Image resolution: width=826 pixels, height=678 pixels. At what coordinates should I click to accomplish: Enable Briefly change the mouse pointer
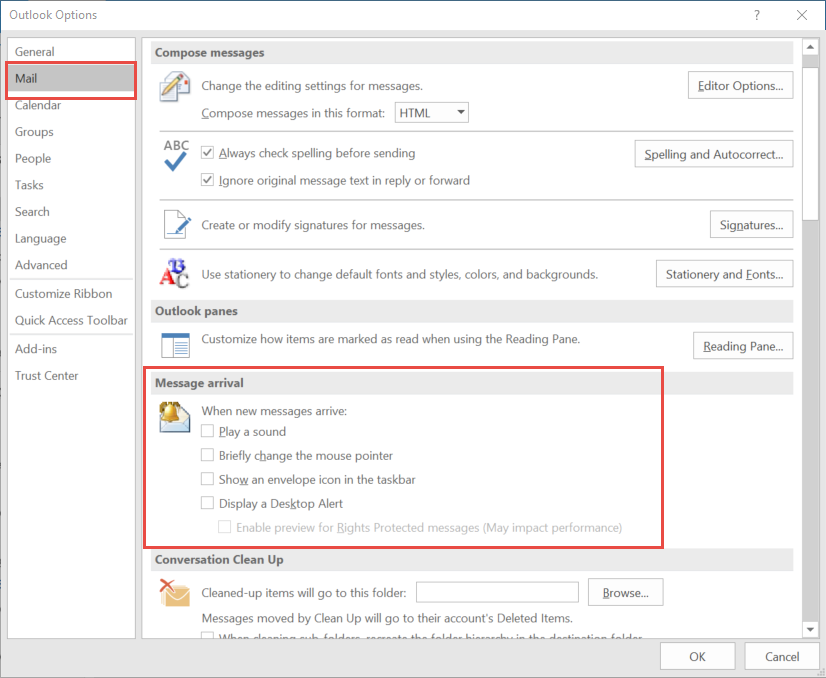208,455
